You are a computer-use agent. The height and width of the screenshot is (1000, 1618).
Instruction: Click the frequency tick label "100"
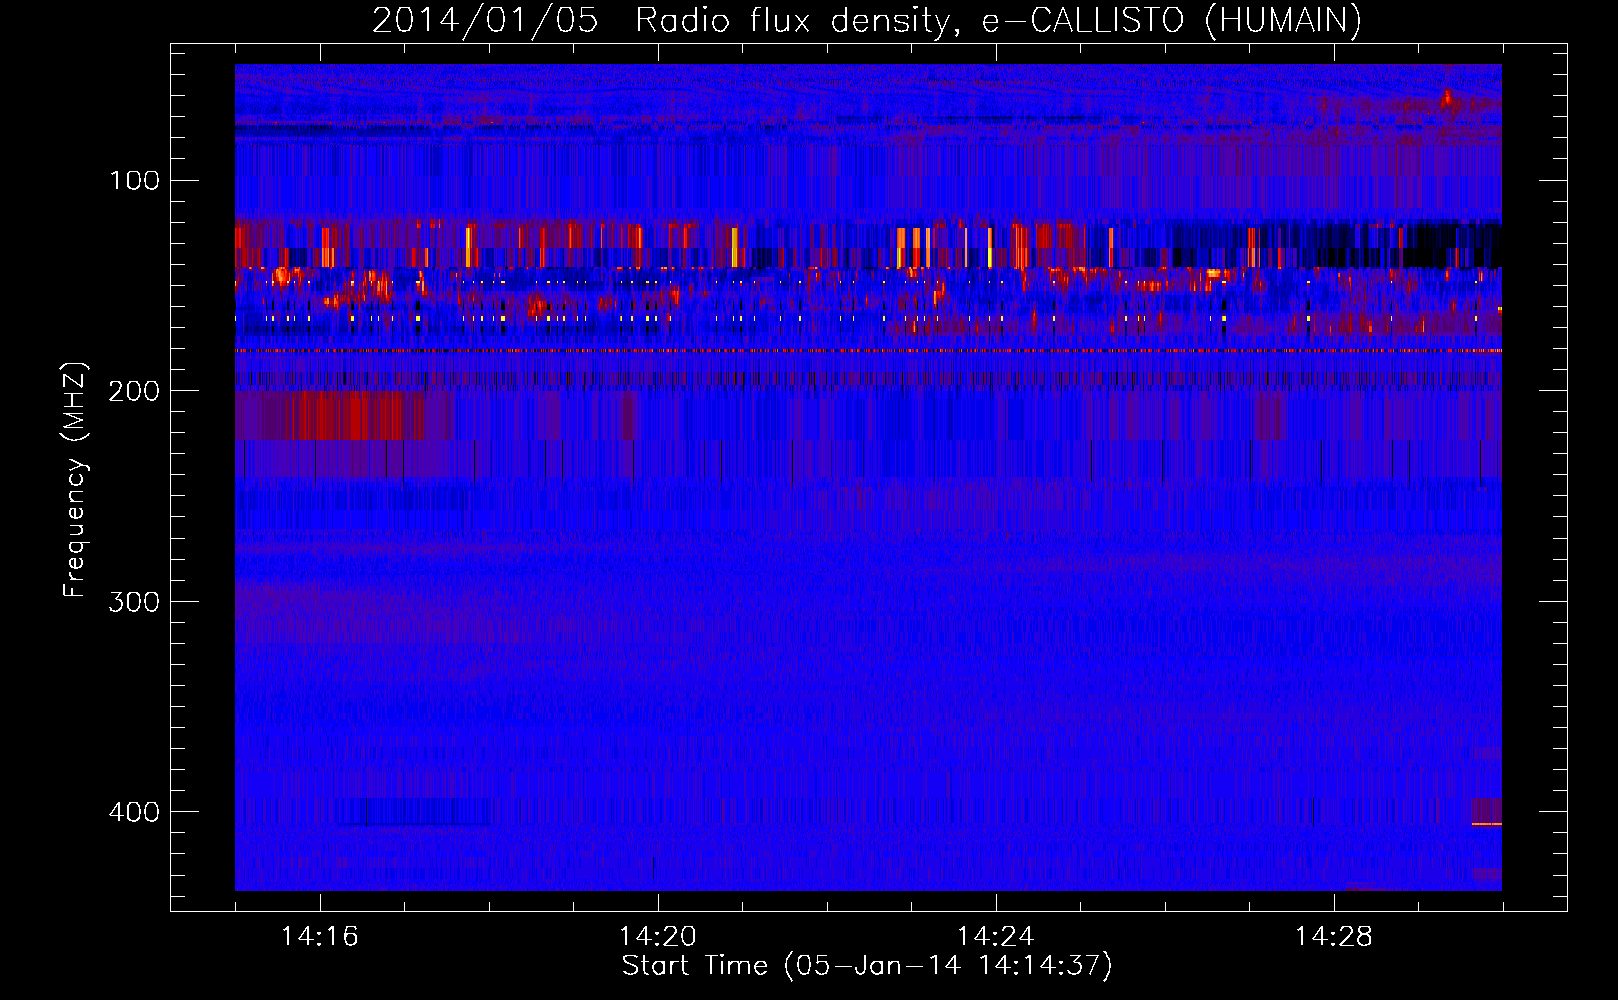point(135,180)
